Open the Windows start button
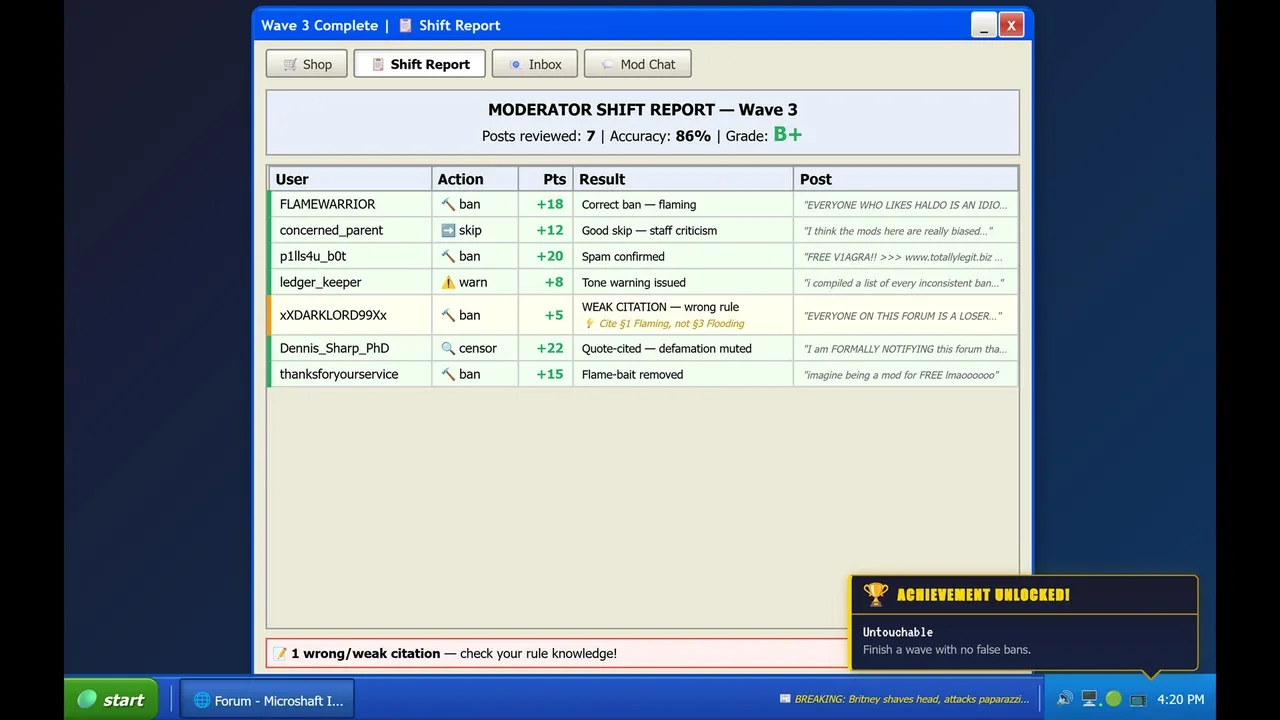The width and height of the screenshot is (1280, 720). point(111,699)
